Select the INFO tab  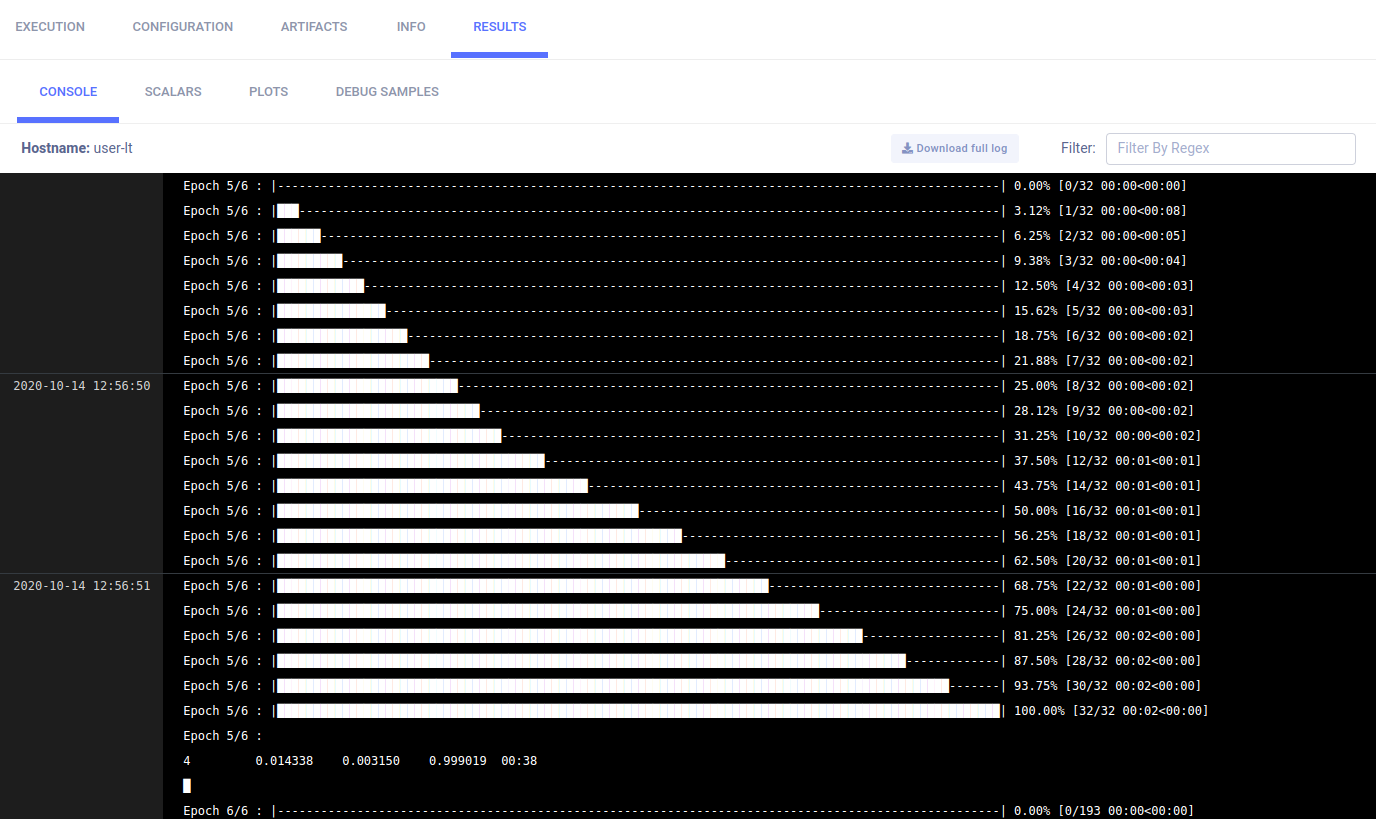tap(411, 27)
